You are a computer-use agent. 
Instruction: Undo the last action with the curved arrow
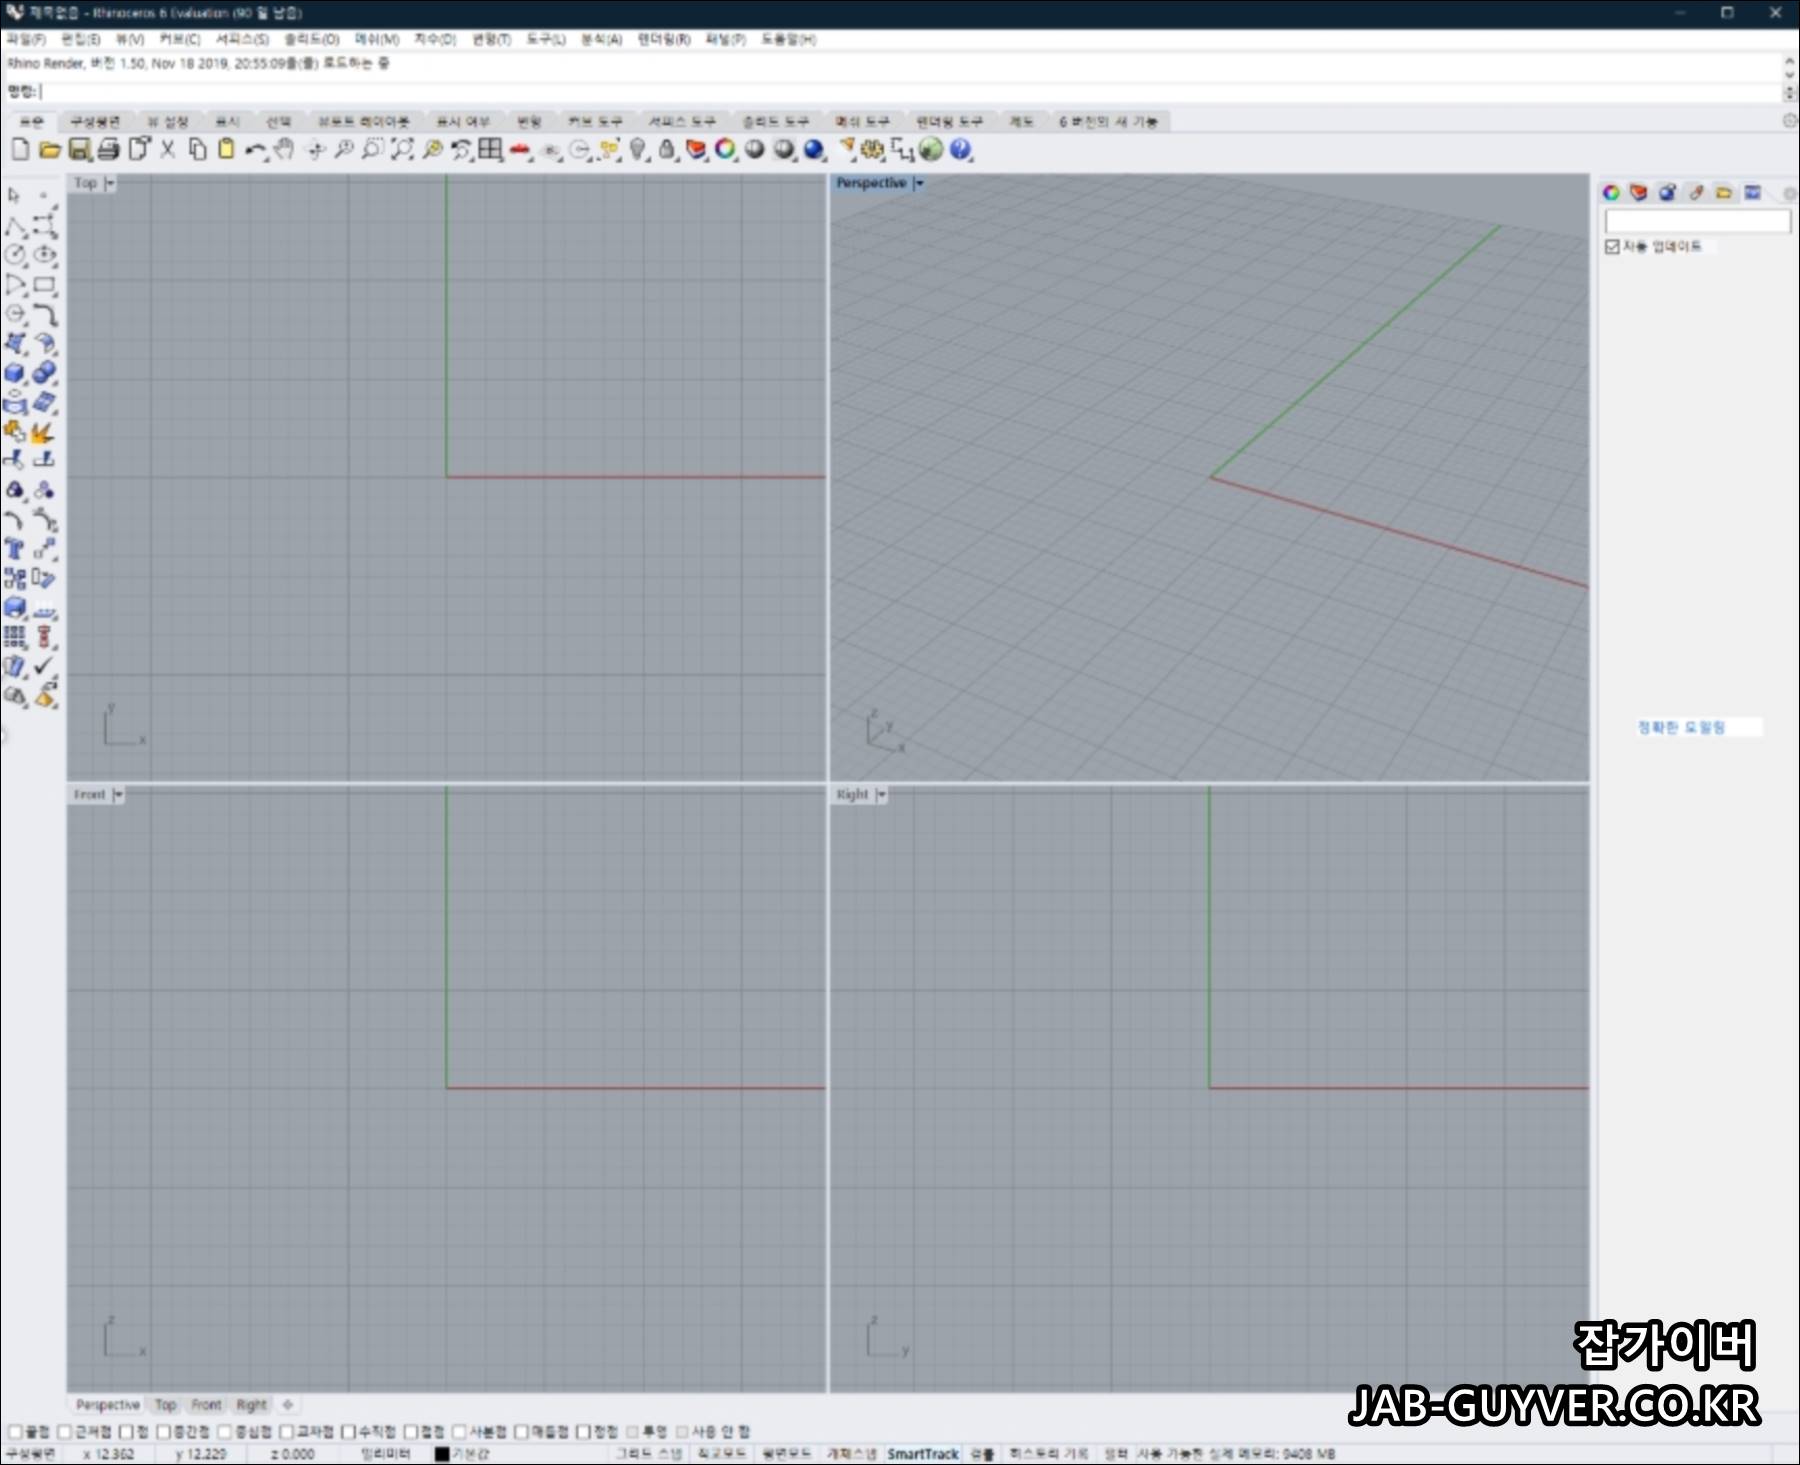[256, 150]
